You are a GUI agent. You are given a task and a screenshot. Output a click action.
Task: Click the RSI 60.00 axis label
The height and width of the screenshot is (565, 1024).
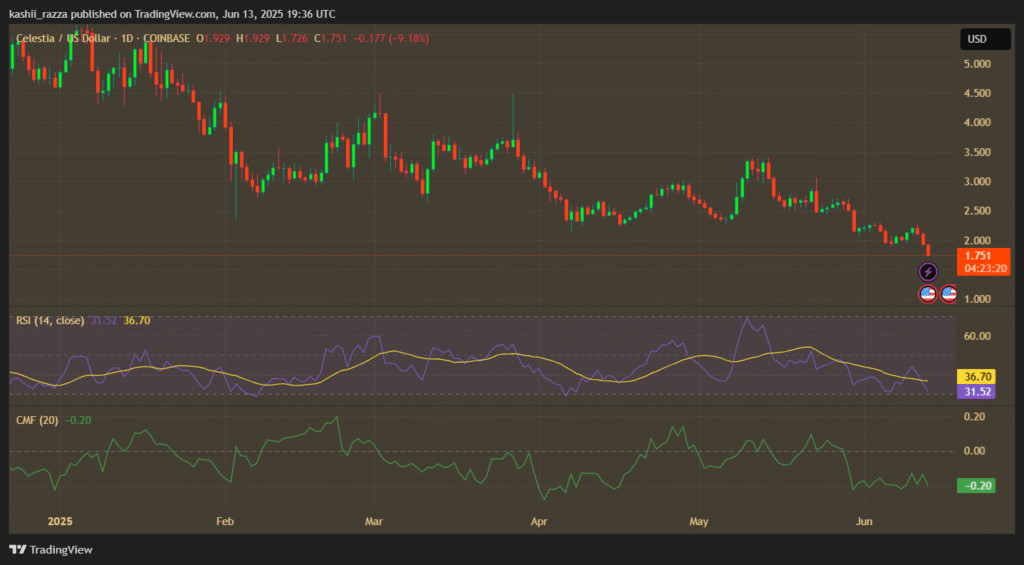click(978, 336)
